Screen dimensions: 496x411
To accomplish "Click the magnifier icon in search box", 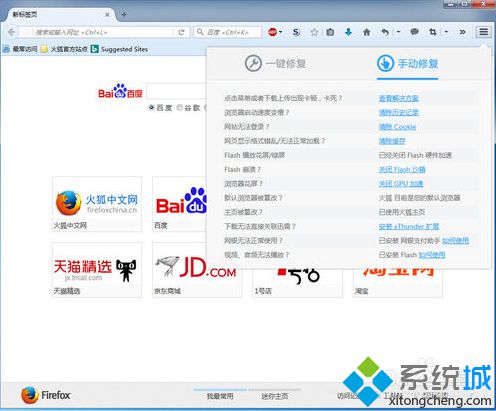I will click(200, 32).
